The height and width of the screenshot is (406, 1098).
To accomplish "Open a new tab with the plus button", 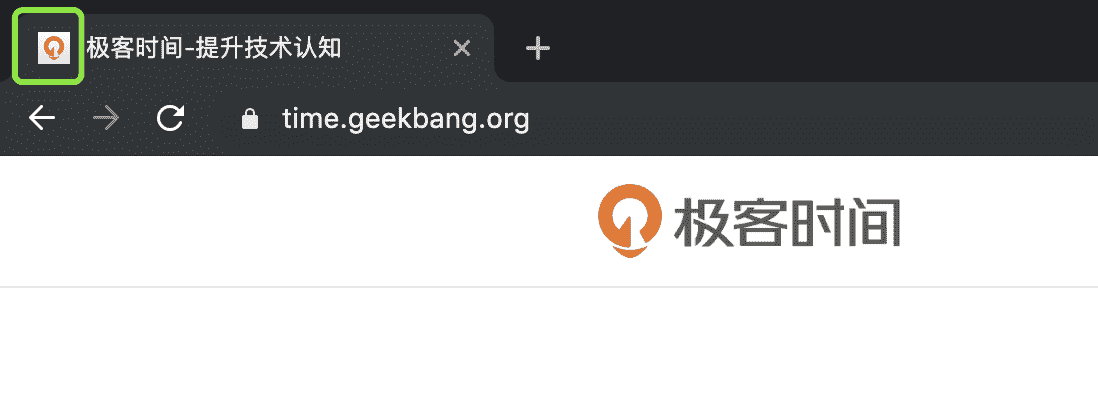I will [538, 48].
